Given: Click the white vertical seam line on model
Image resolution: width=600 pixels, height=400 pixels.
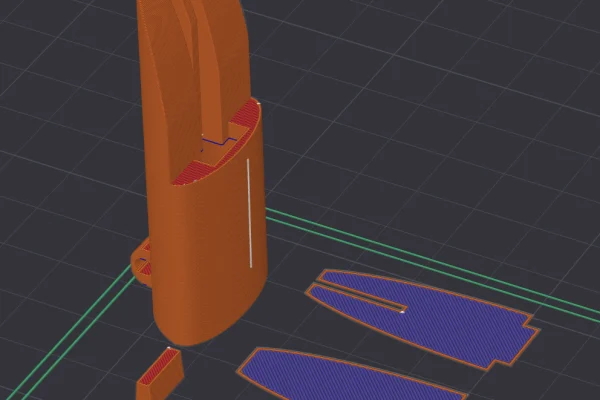Looking at the screenshot, I should (249, 213).
